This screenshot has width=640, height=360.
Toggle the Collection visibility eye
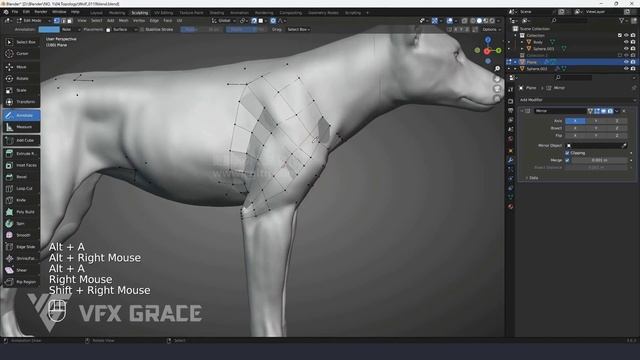pos(626,36)
